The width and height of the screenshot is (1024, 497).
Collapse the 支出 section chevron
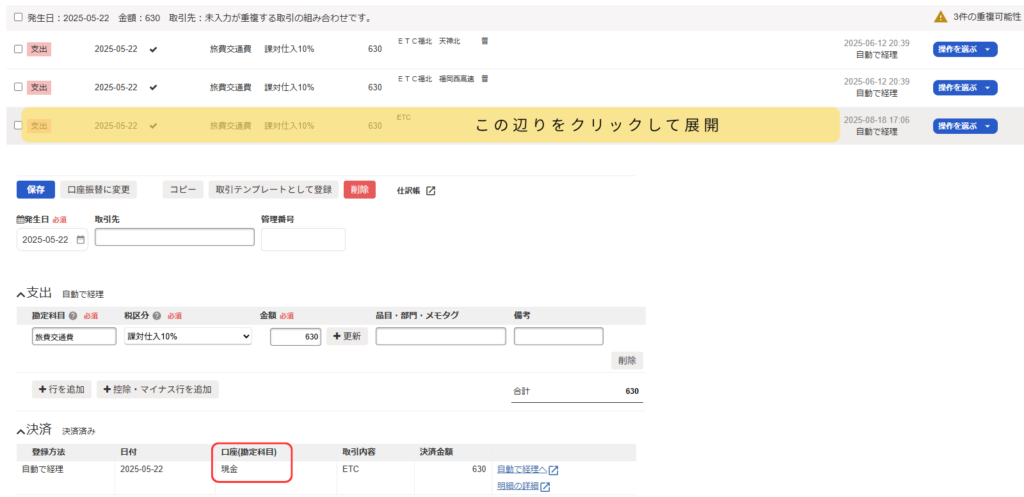tap(21, 294)
